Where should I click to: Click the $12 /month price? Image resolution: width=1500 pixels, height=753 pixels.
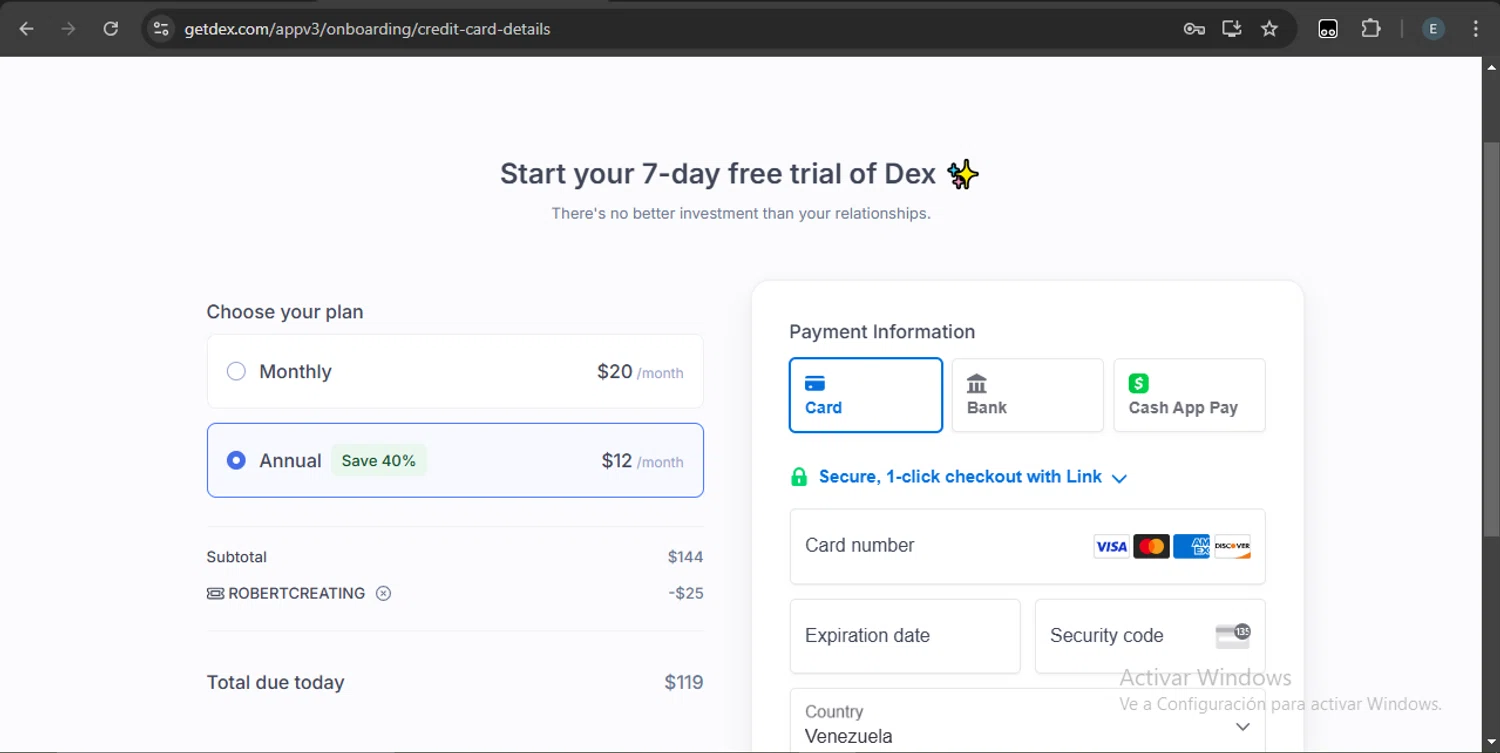point(642,461)
